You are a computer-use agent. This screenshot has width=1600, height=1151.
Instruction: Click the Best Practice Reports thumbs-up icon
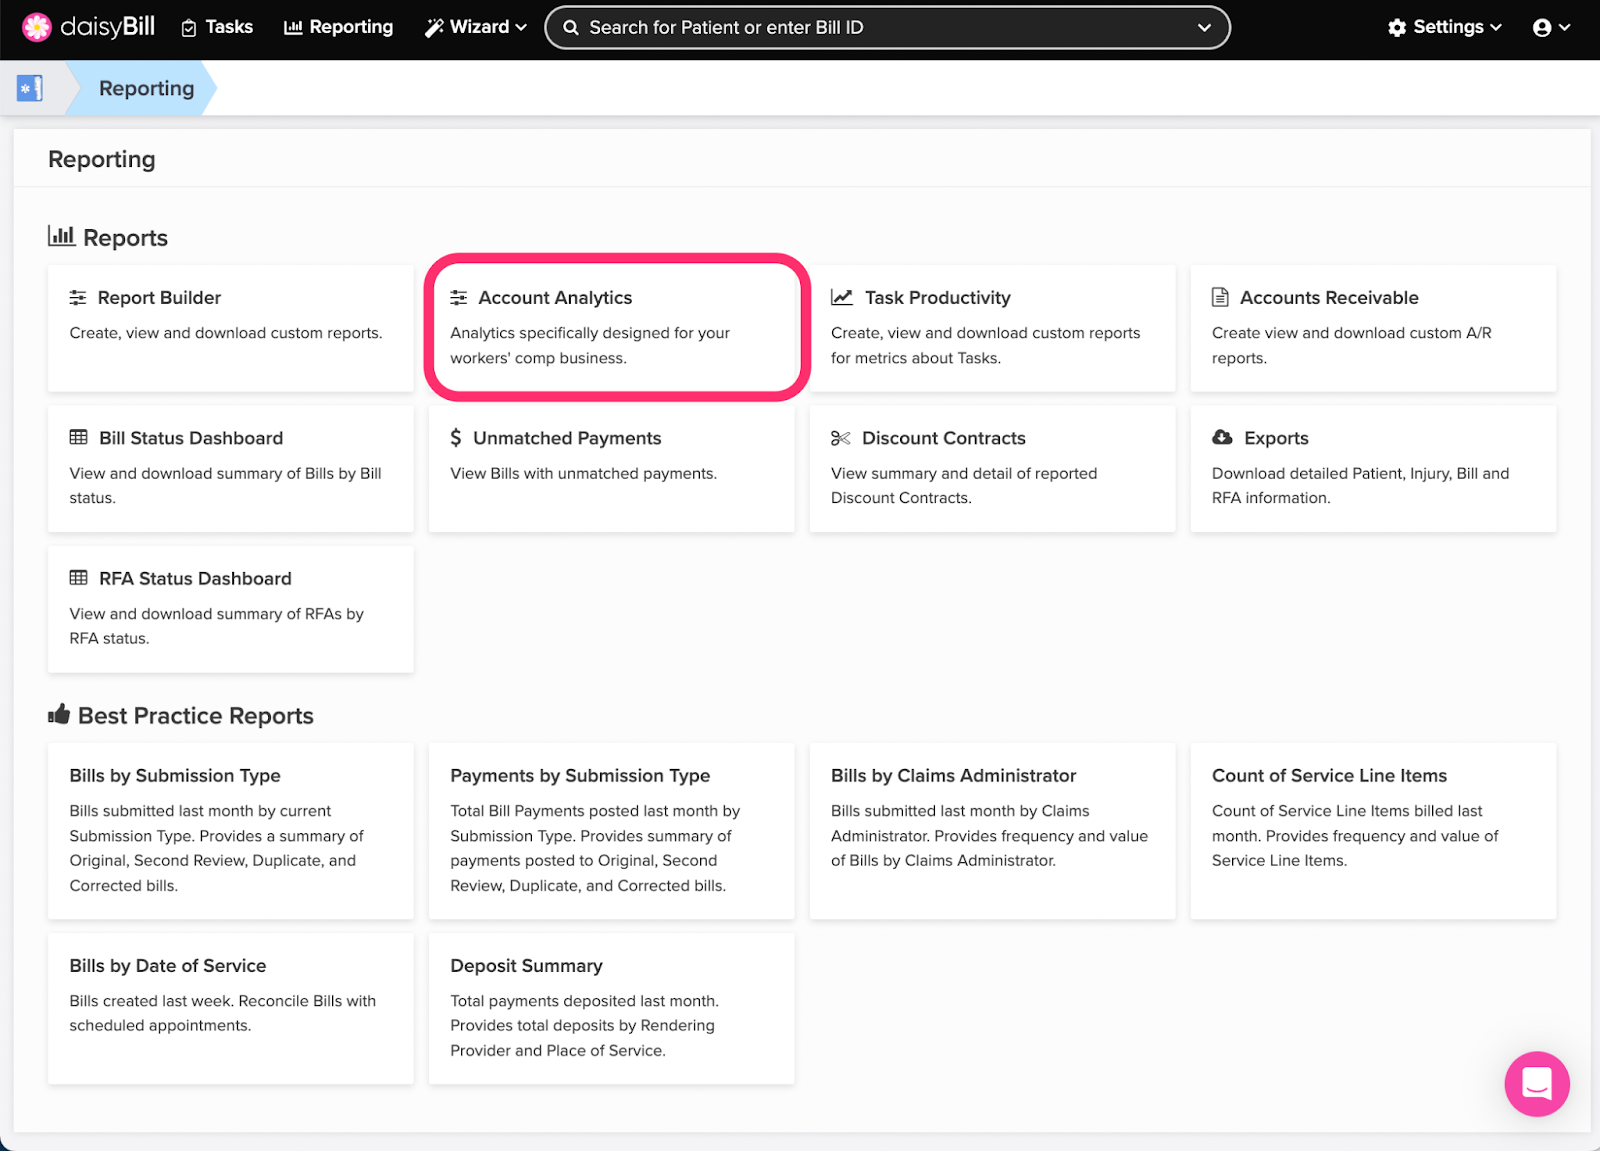(x=59, y=714)
